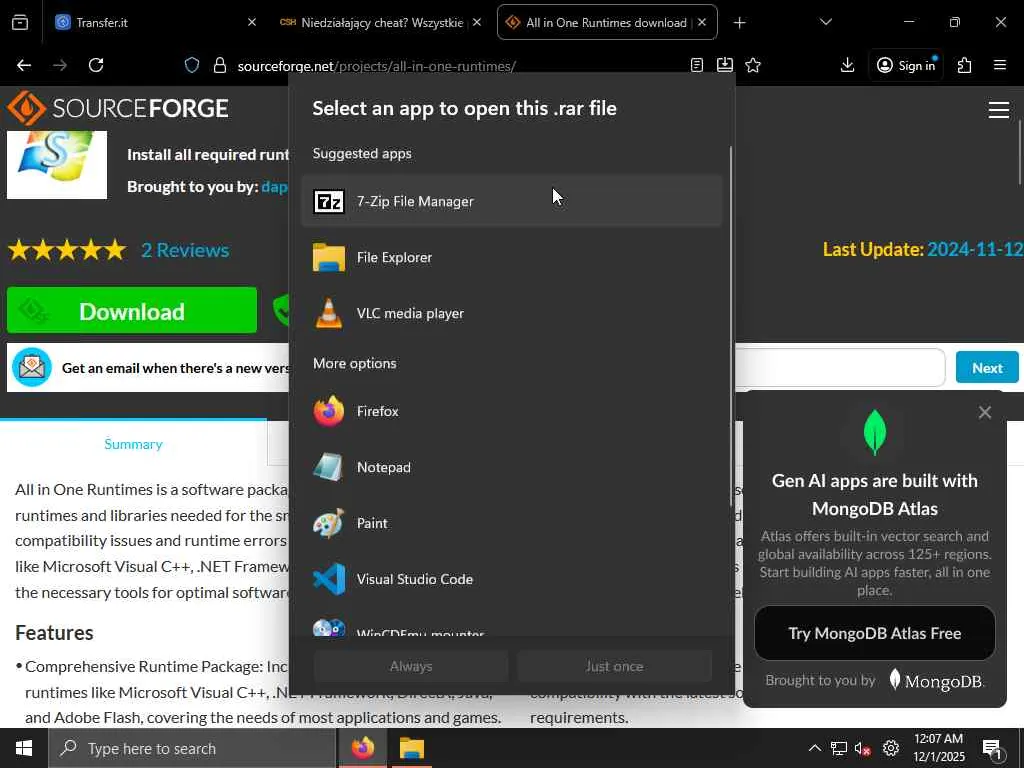Click the project icon thumbnail
The width and height of the screenshot is (1024, 768).
click(57, 165)
